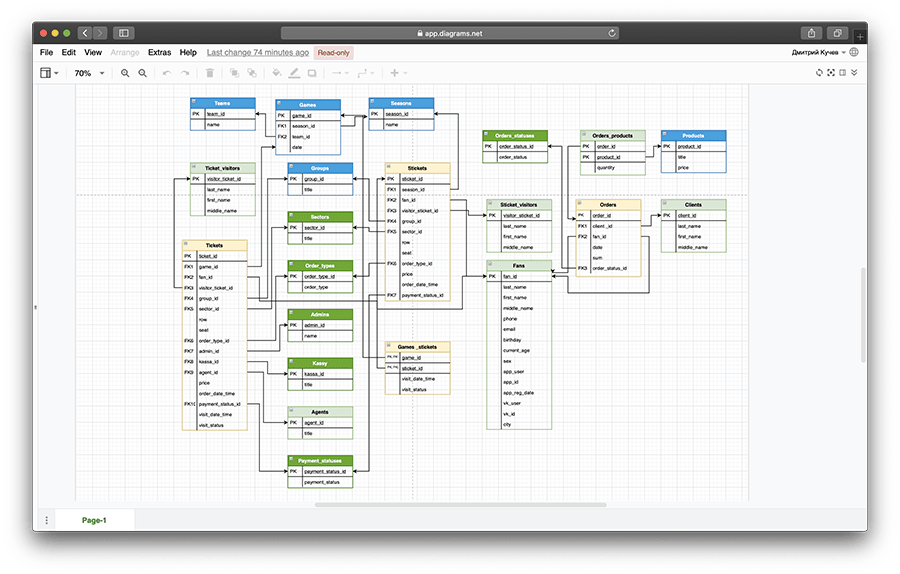This screenshot has width=900, height=574.
Task: Expand the insert plus dropdown
Action: pos(398,73)
